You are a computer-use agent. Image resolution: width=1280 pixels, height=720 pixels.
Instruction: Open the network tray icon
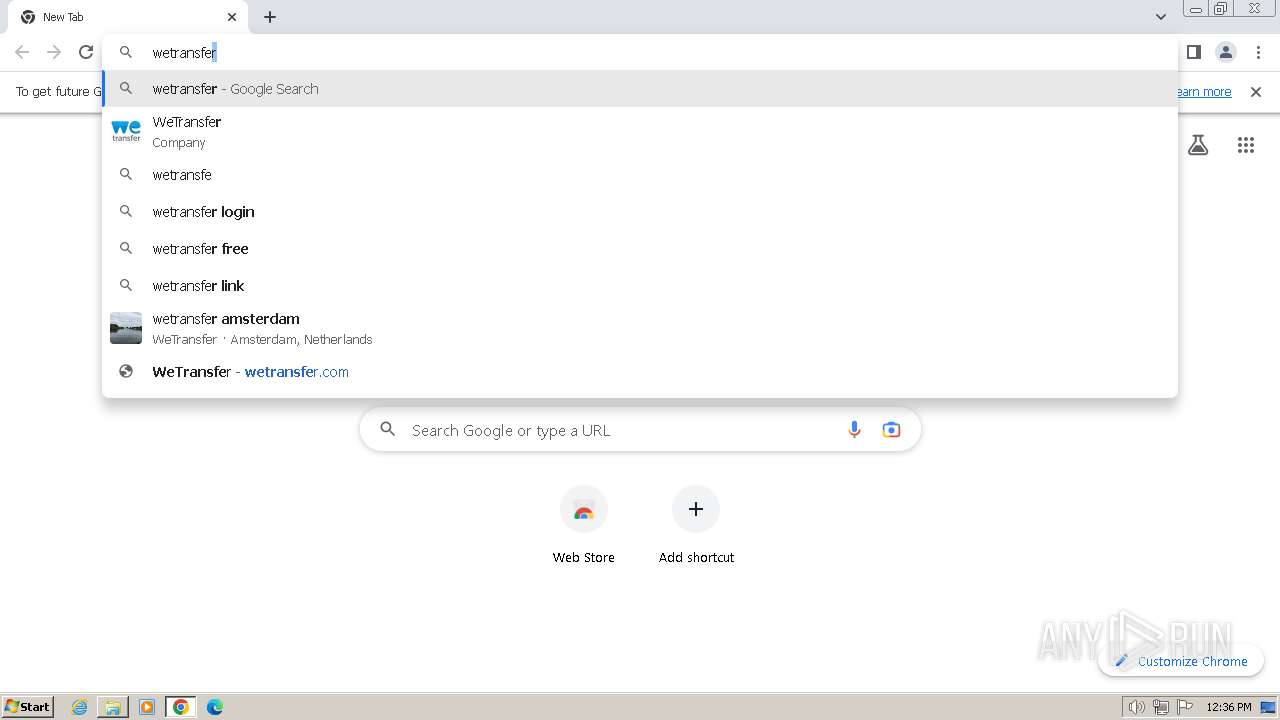(1161, 707)
